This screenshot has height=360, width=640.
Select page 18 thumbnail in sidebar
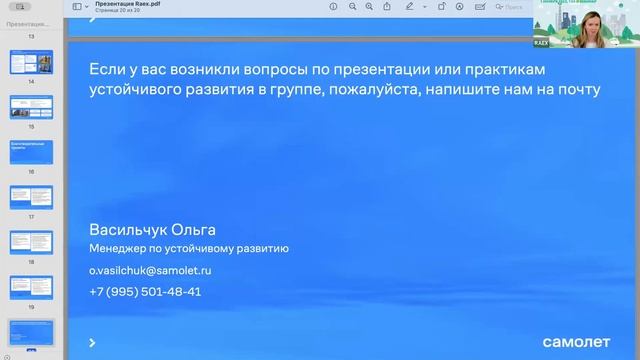[31, 242]
